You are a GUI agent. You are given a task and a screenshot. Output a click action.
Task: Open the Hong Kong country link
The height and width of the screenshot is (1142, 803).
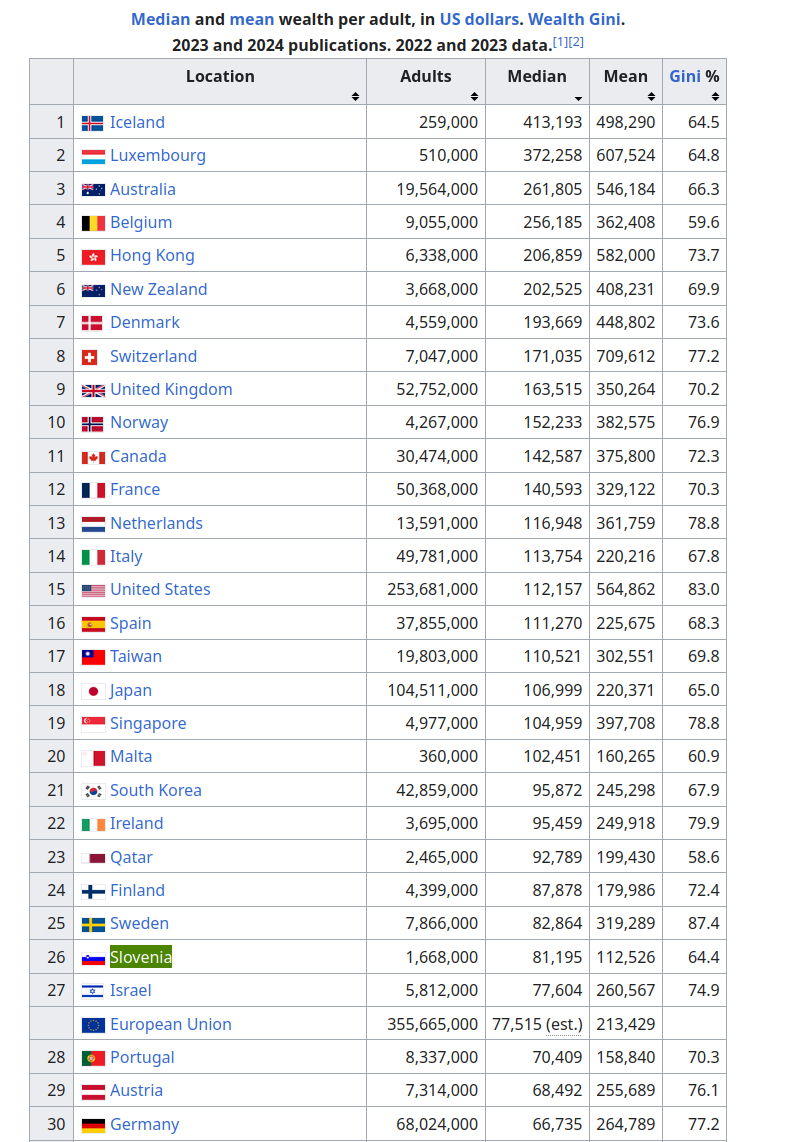pos(152,256)
